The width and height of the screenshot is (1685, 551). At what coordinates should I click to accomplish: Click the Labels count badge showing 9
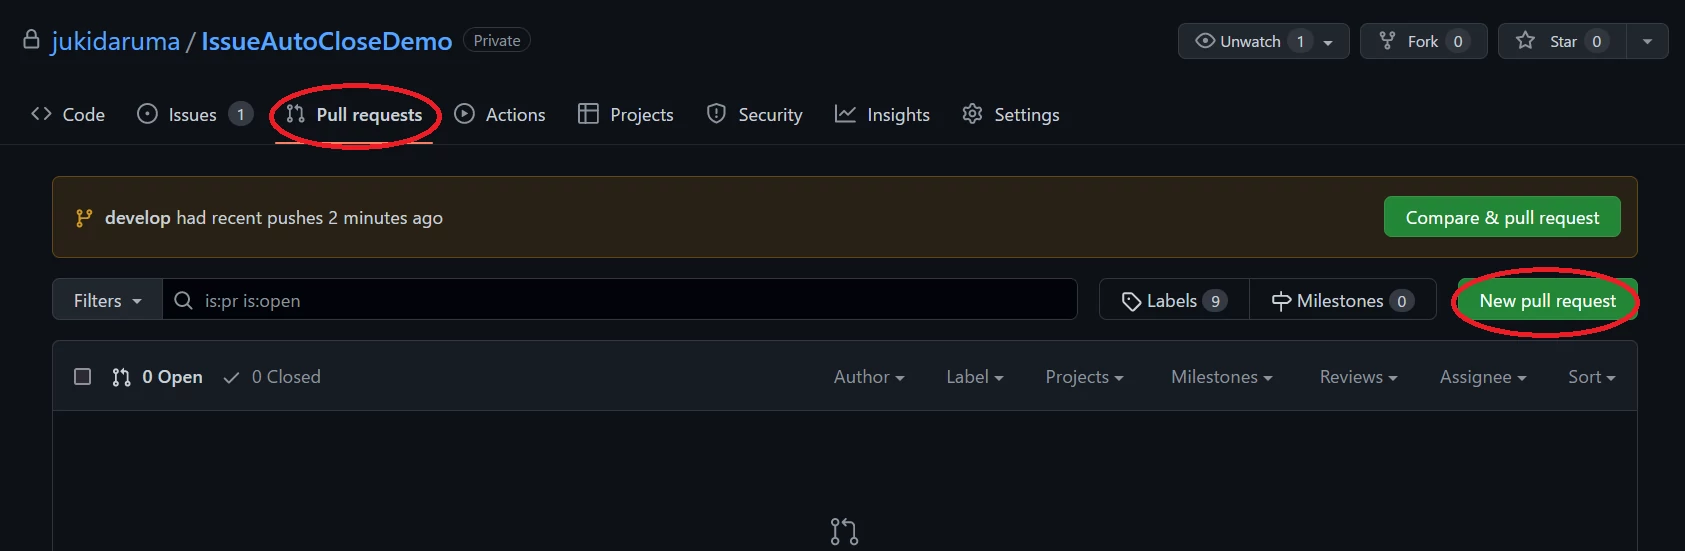click(x=1215, y=301)
